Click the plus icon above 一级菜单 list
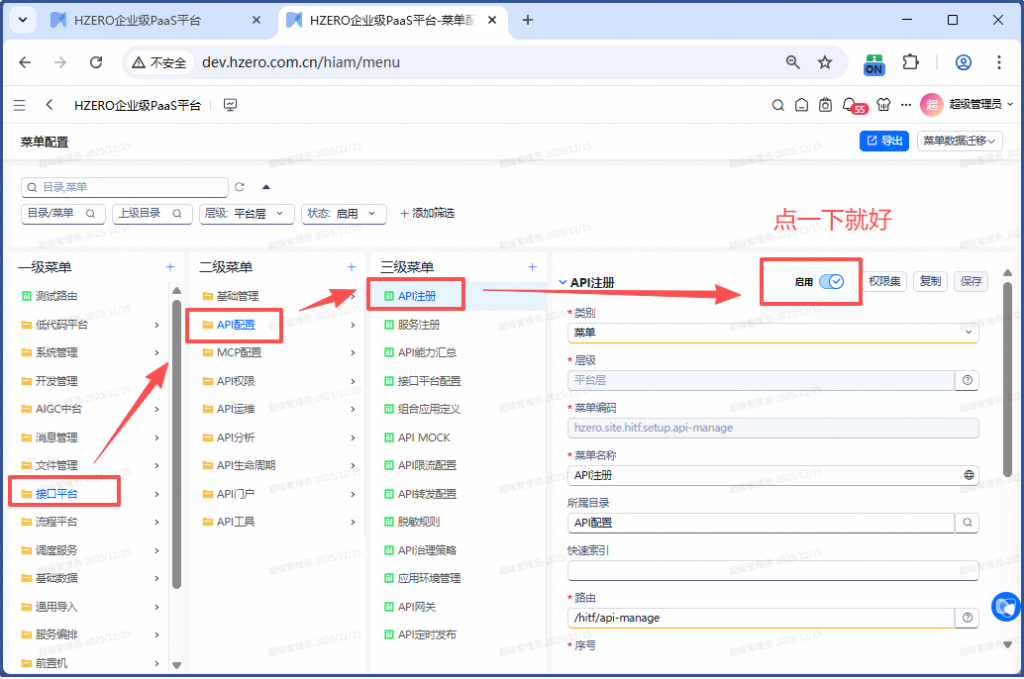This screenshot has height=679, width=1024. (x=170, y=267)
